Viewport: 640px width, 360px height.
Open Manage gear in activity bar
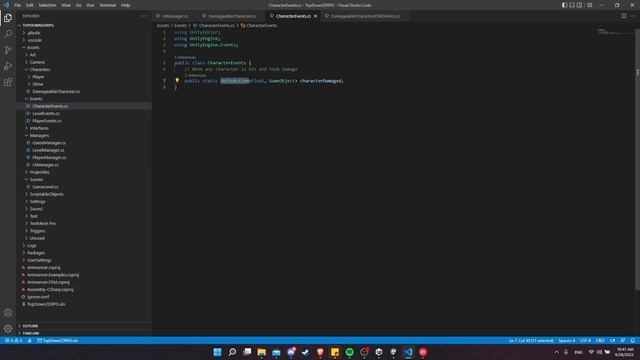coord(8,329)
